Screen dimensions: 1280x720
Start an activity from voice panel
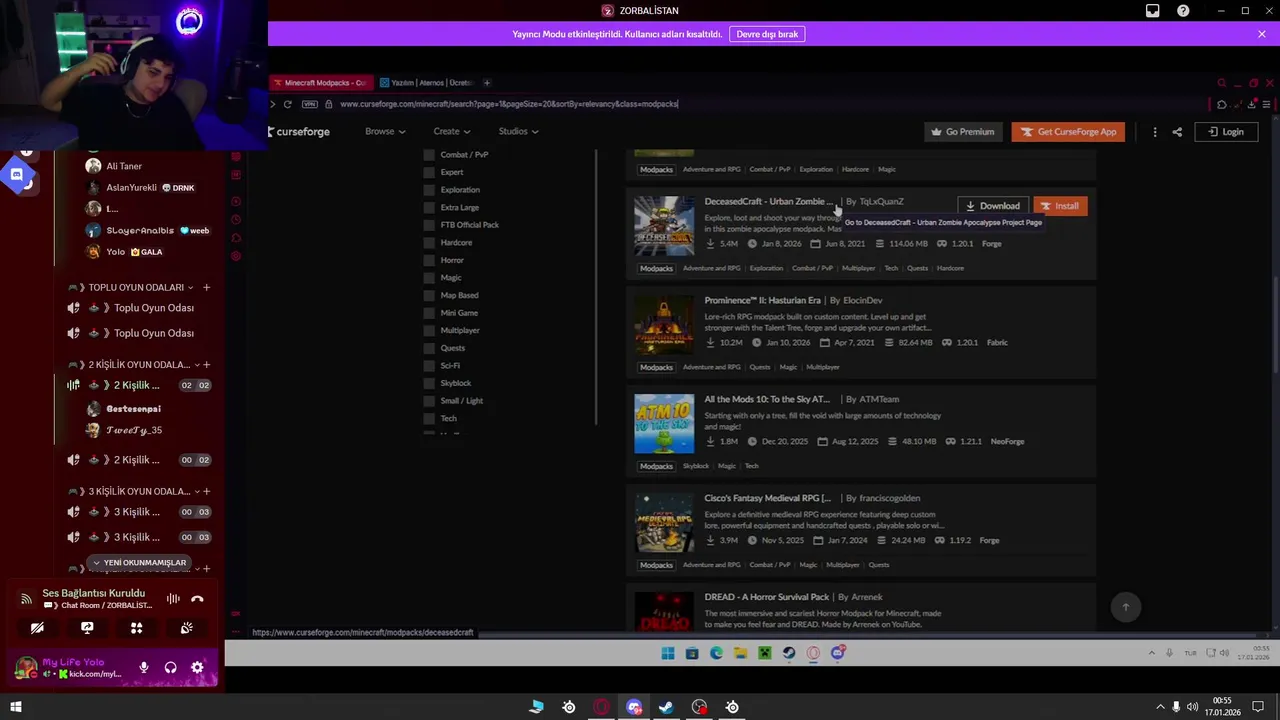(x=137, y=628)
